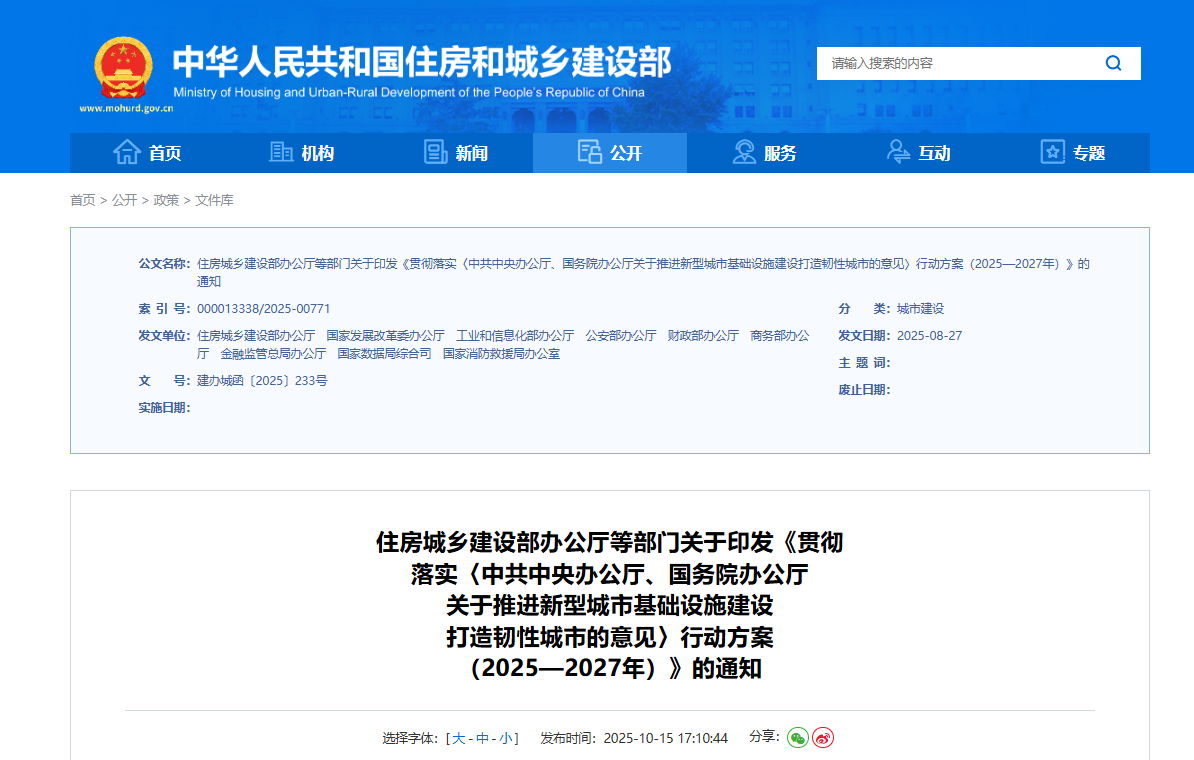Click the 互动 interaction icon
Screen dimensions: 1194x760
pos(898,152)
